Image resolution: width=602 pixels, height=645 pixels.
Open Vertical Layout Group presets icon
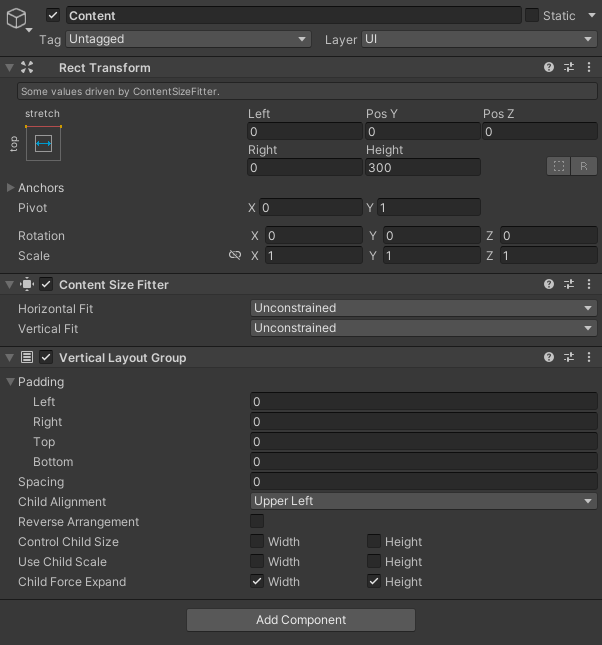[569, 357]
